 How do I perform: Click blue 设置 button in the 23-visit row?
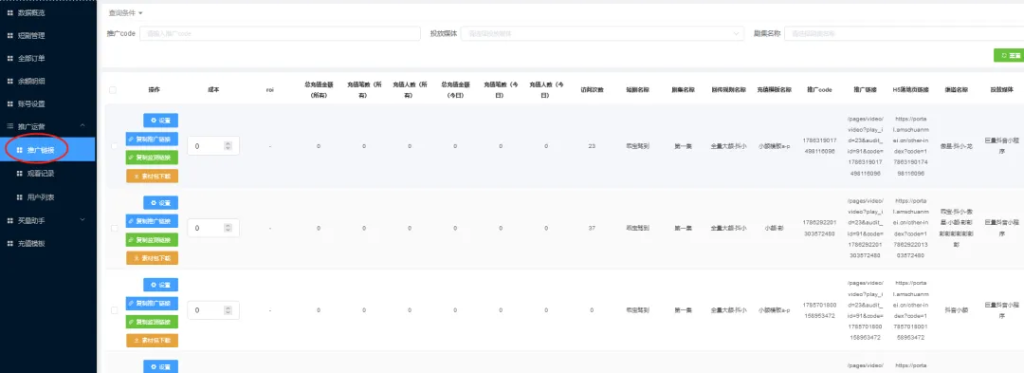(161, 120)
